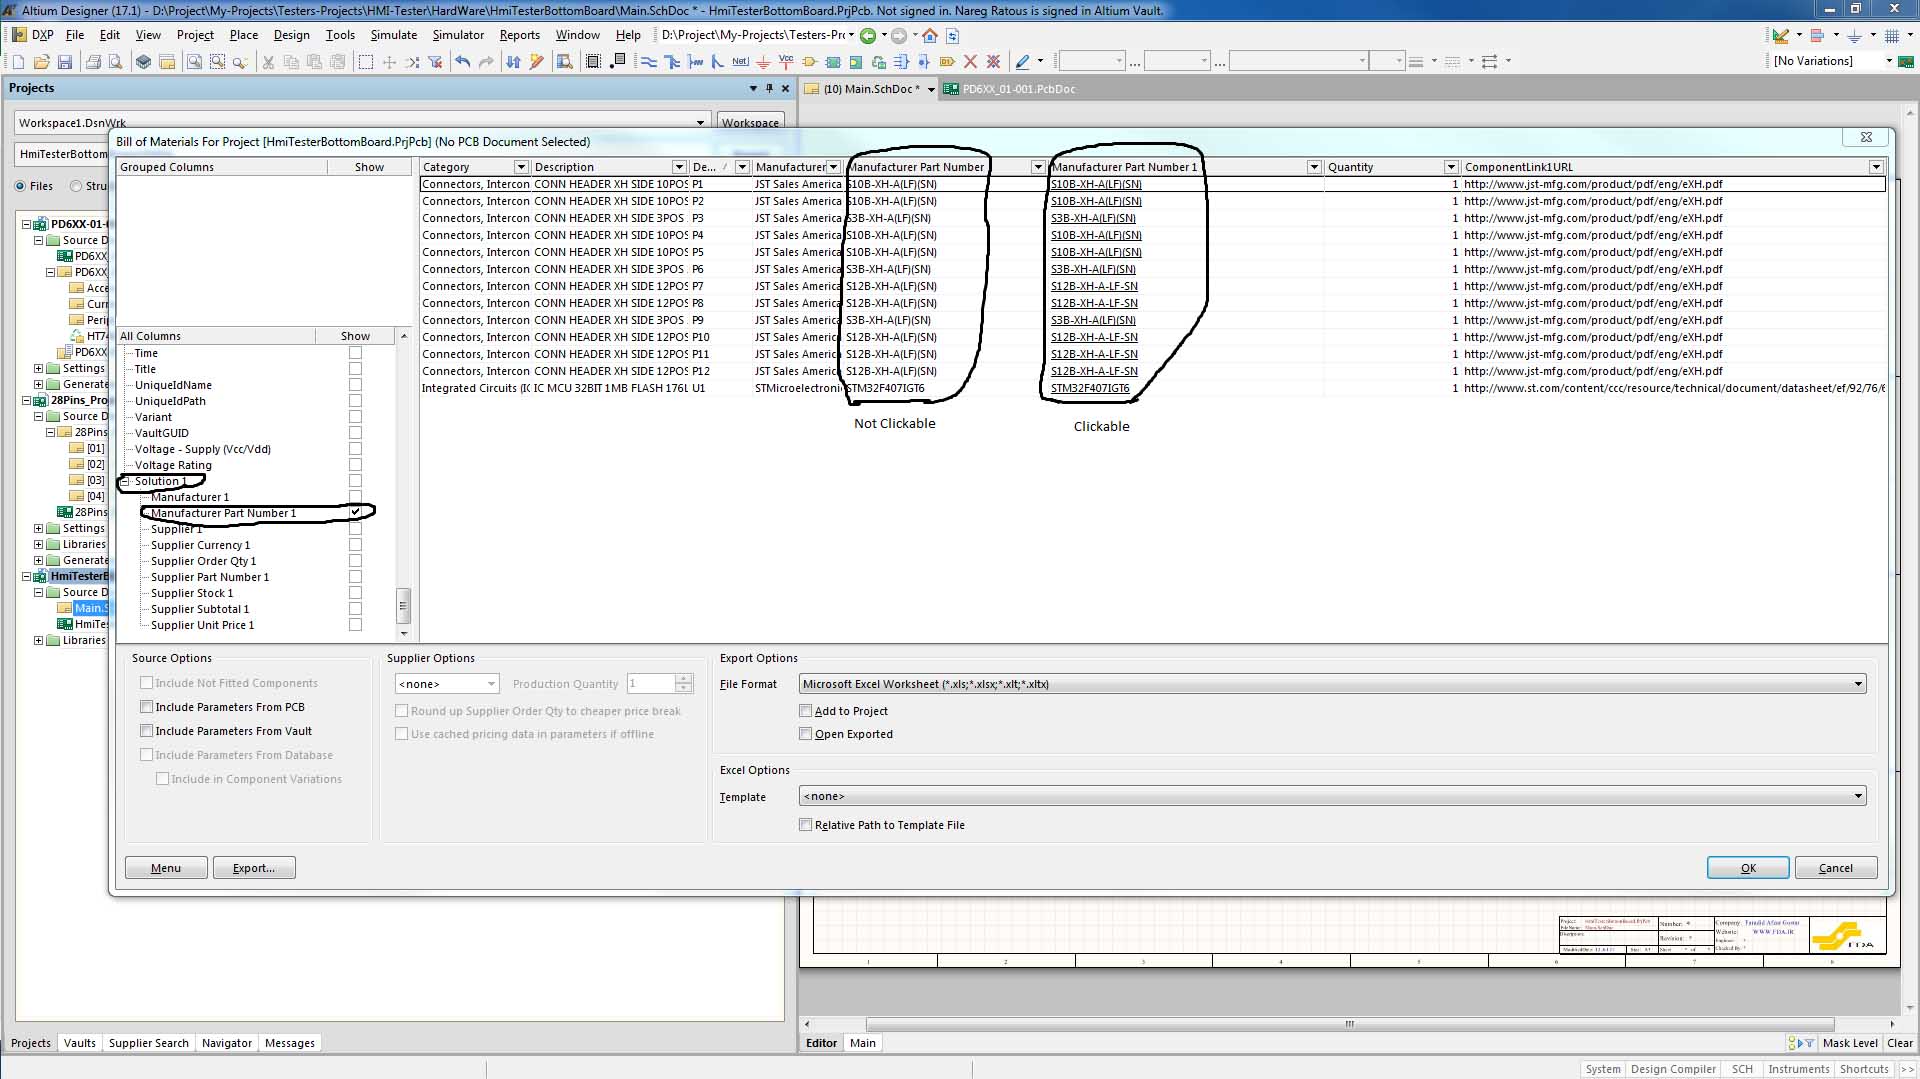This screenshot has width=1920, height=1079.
Task: Click the Place No ERC red X icon
Action: click(970, 62)
